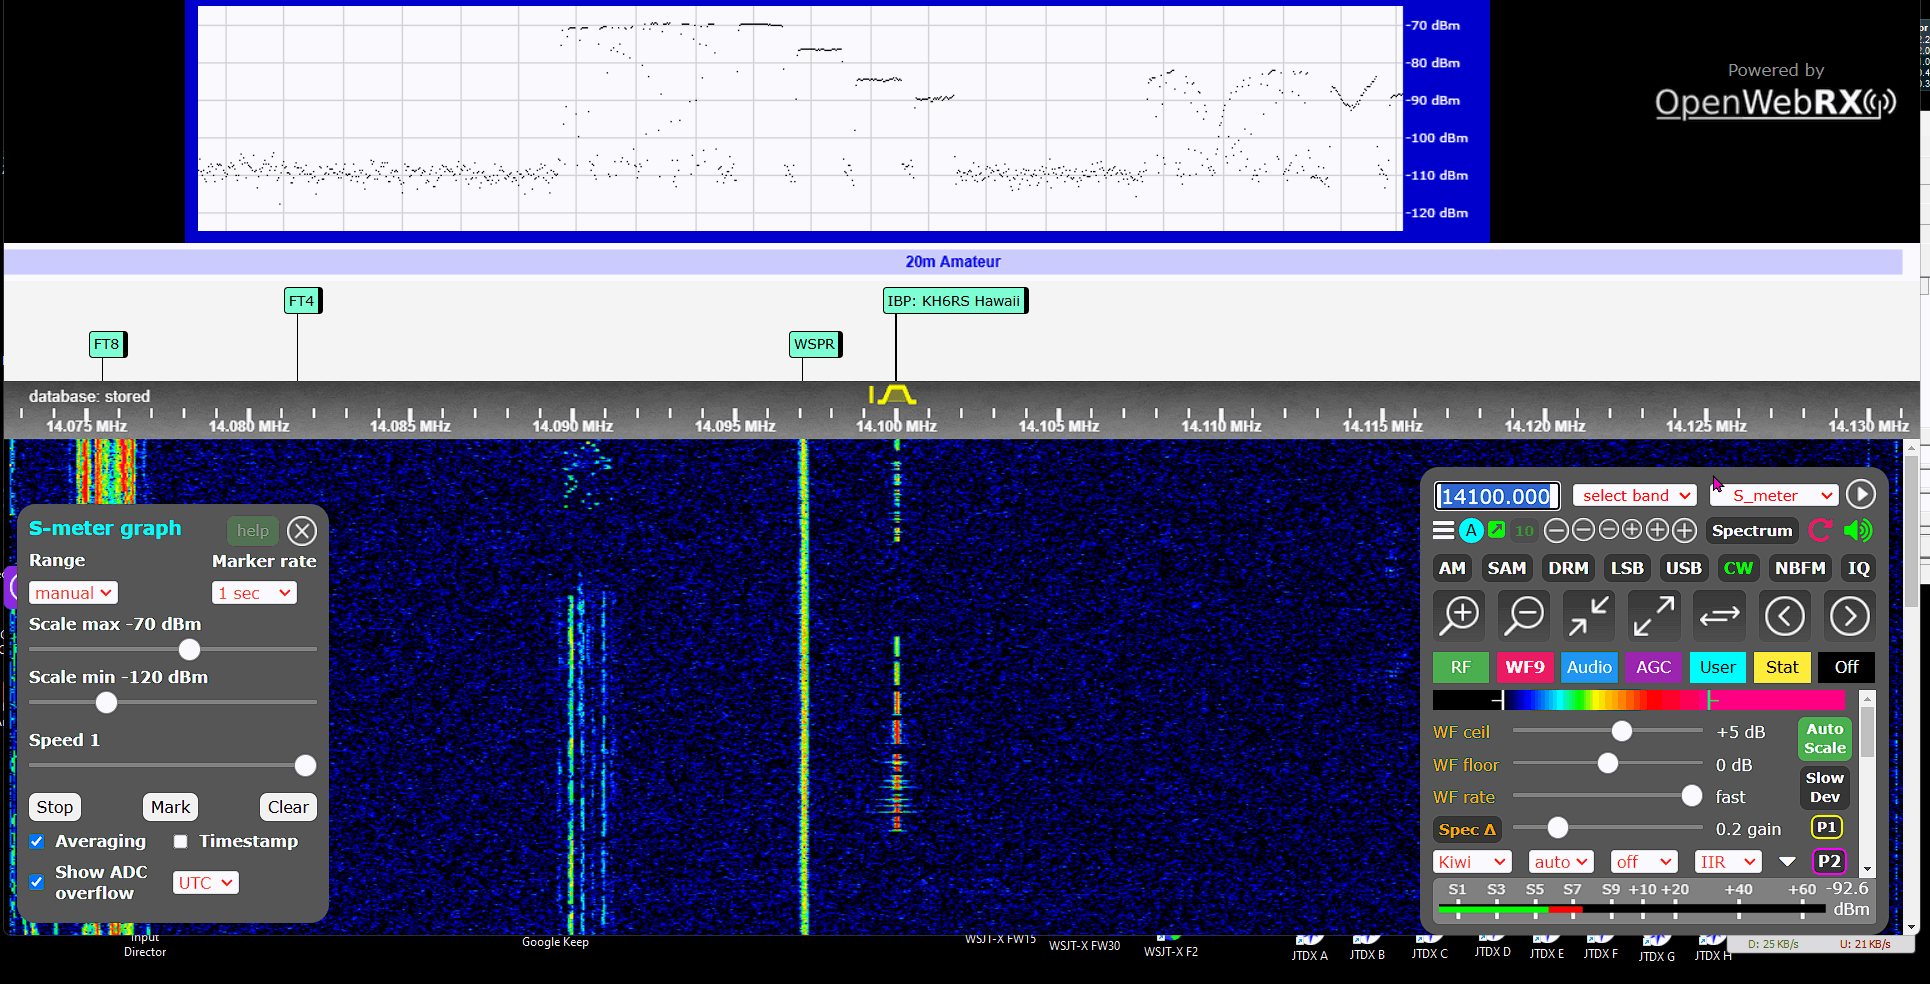Screen dimensions: 1930x984
Task: Open the OpenWebRX logo link
Action: 1775,102
